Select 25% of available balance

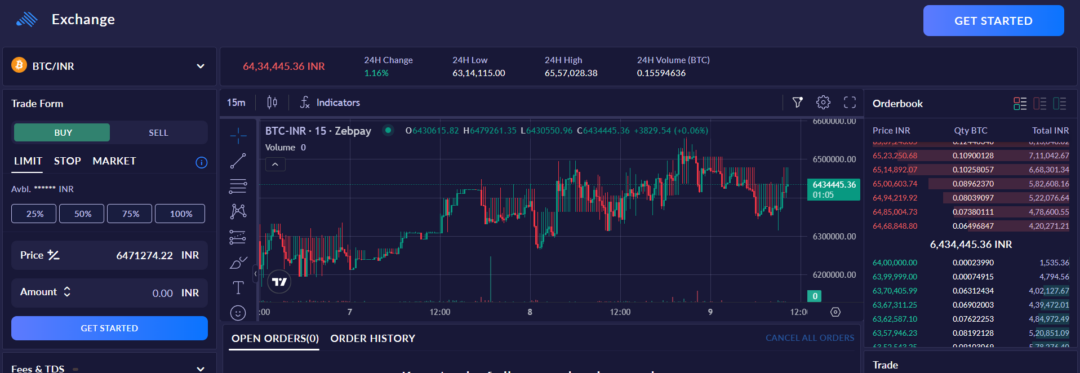(34, 213)
